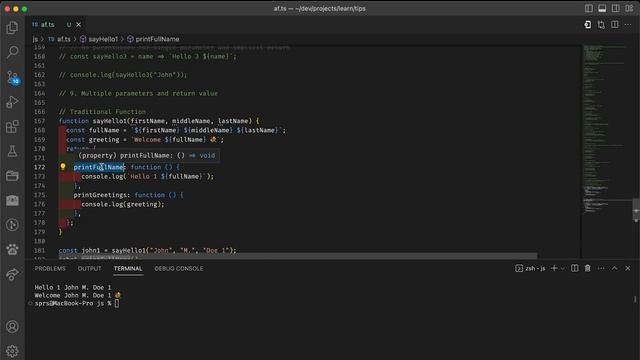
Task: Open Source Control view with badge
Action: click(x=13, y=77)
